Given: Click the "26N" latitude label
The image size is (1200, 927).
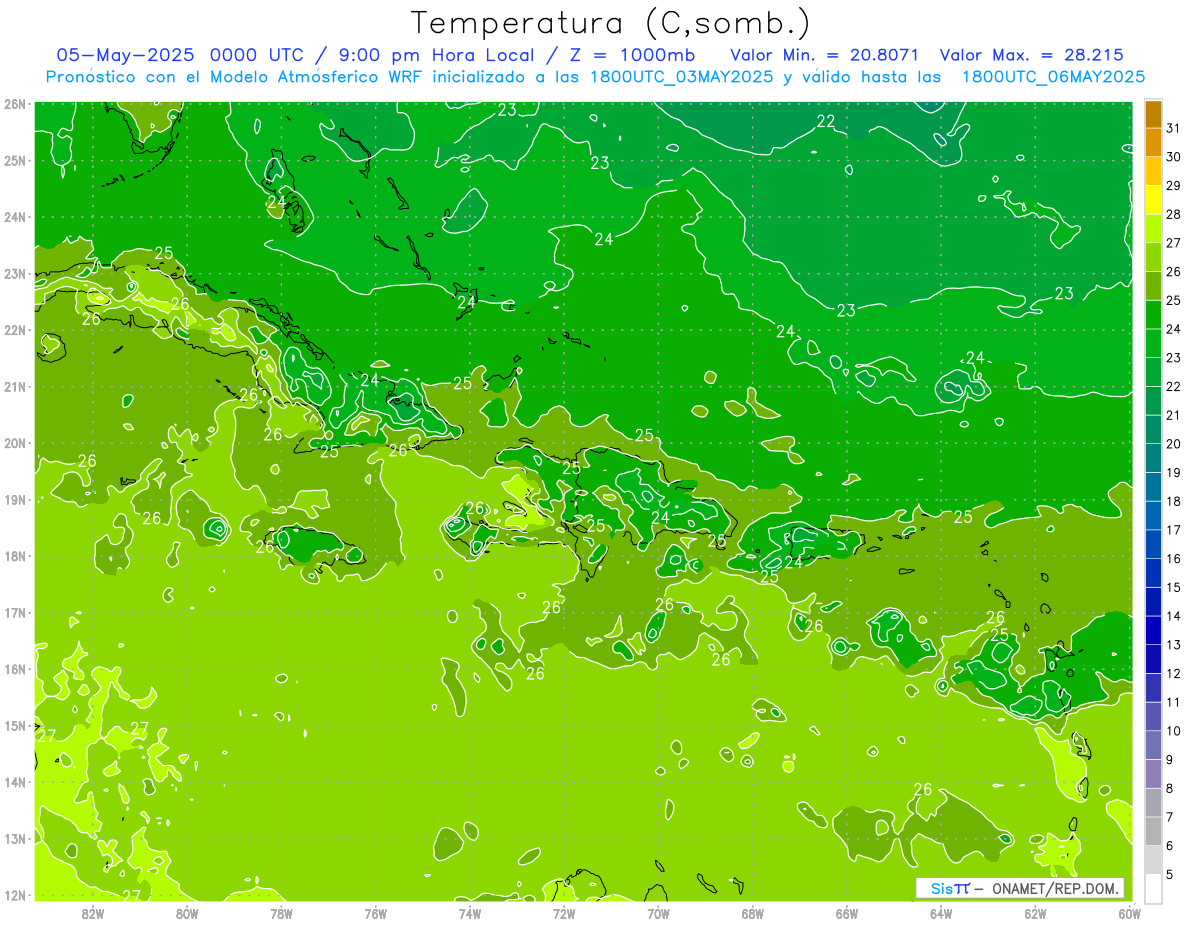Looking at the screenshot, I should pyautogui.click(x=15, y=104).
